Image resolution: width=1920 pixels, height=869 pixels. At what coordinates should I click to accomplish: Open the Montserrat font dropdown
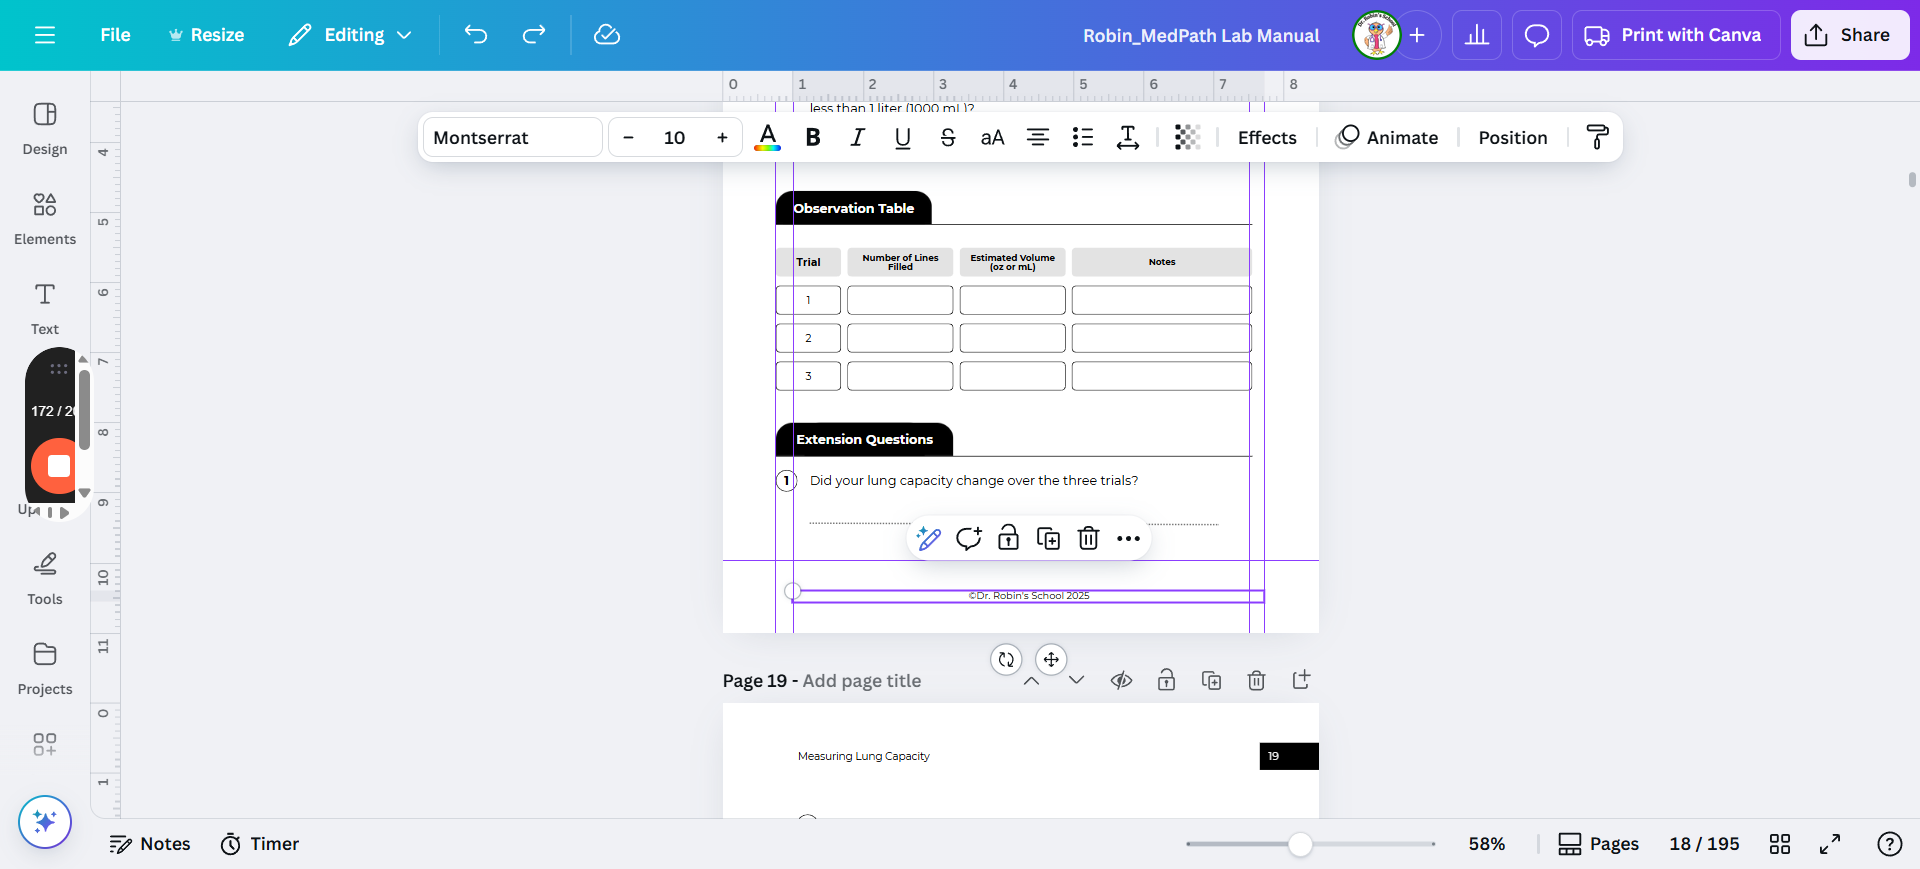click(512, 137)
